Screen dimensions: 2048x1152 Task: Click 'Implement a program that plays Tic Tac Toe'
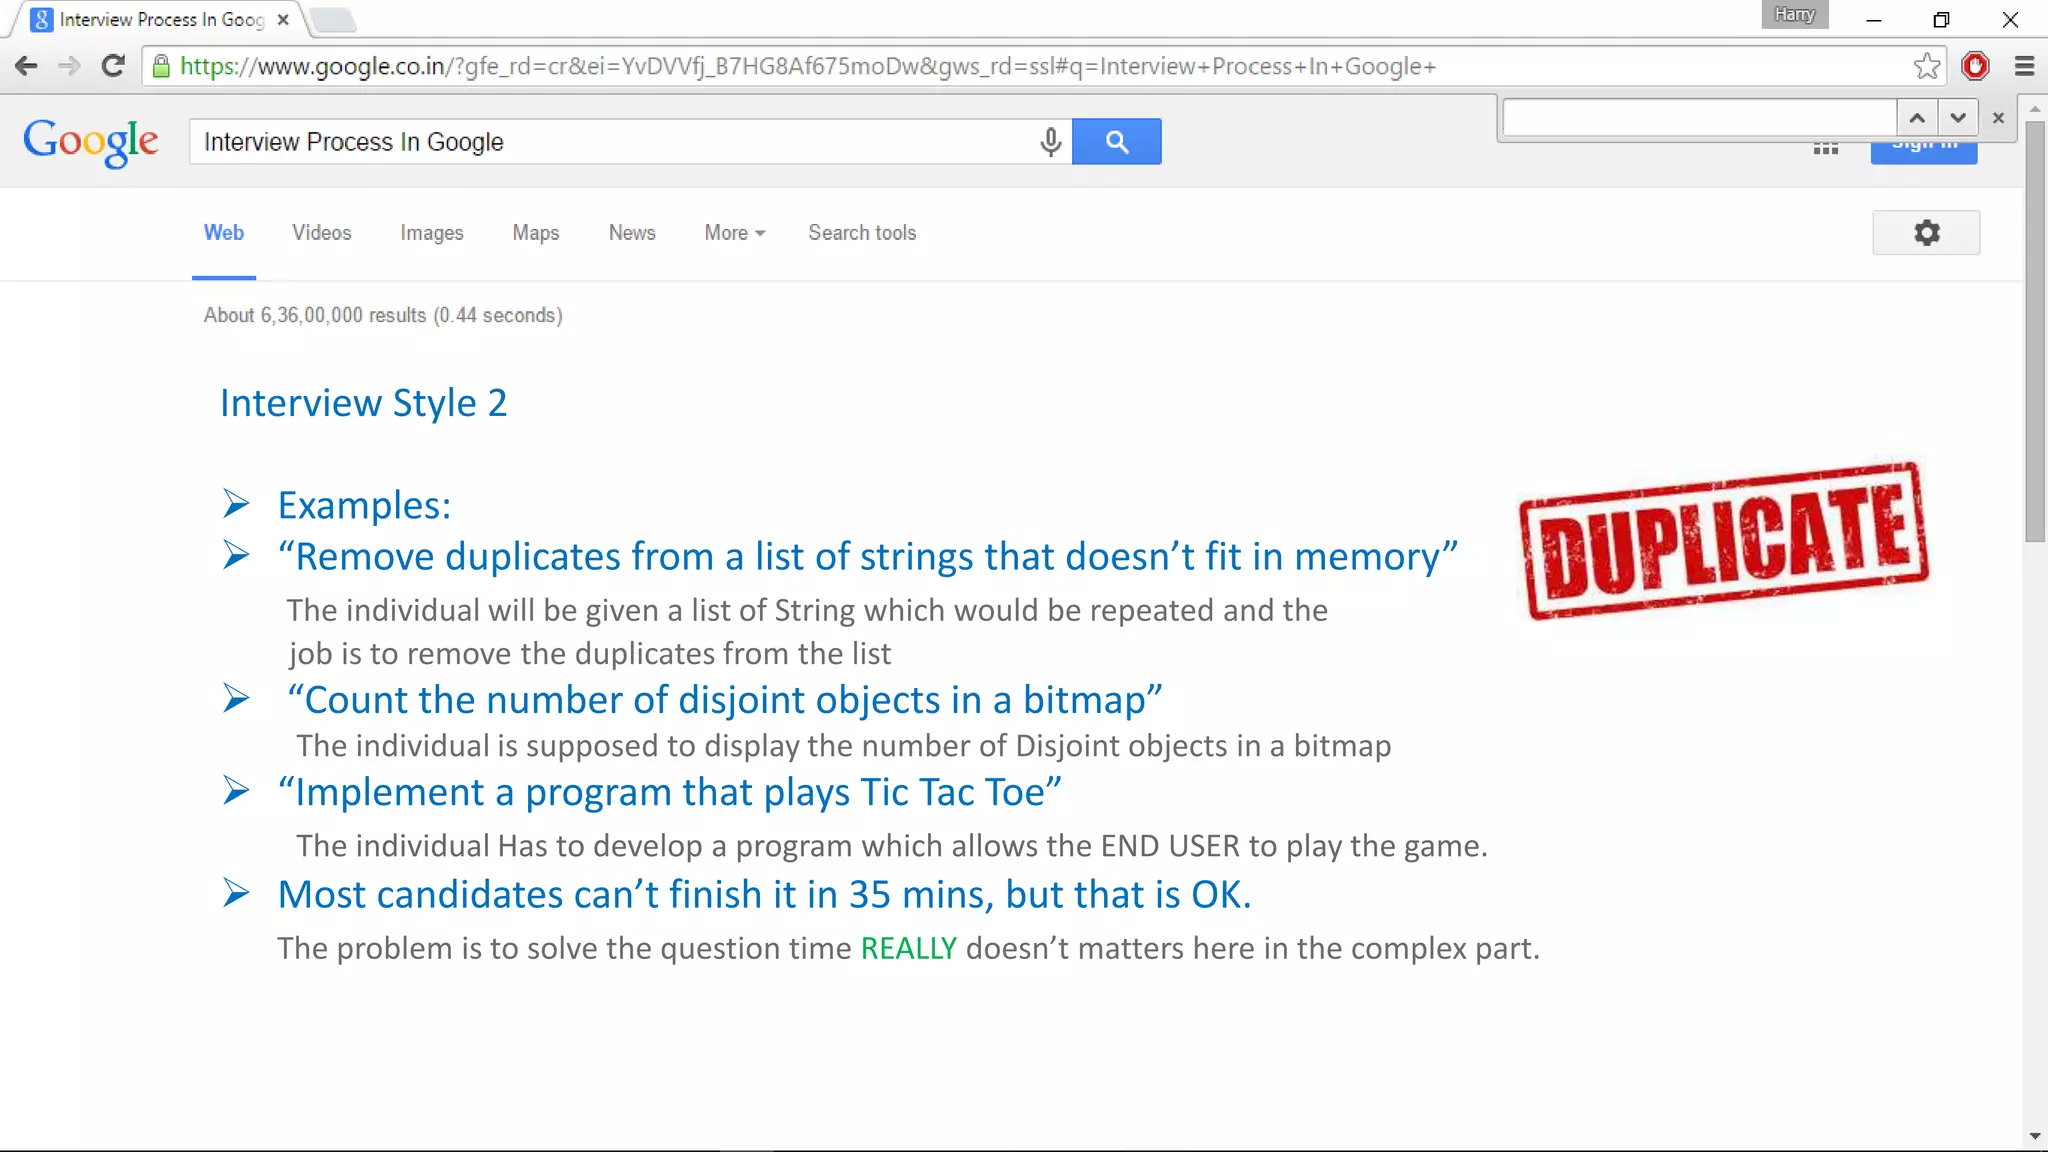pos(670,793)
